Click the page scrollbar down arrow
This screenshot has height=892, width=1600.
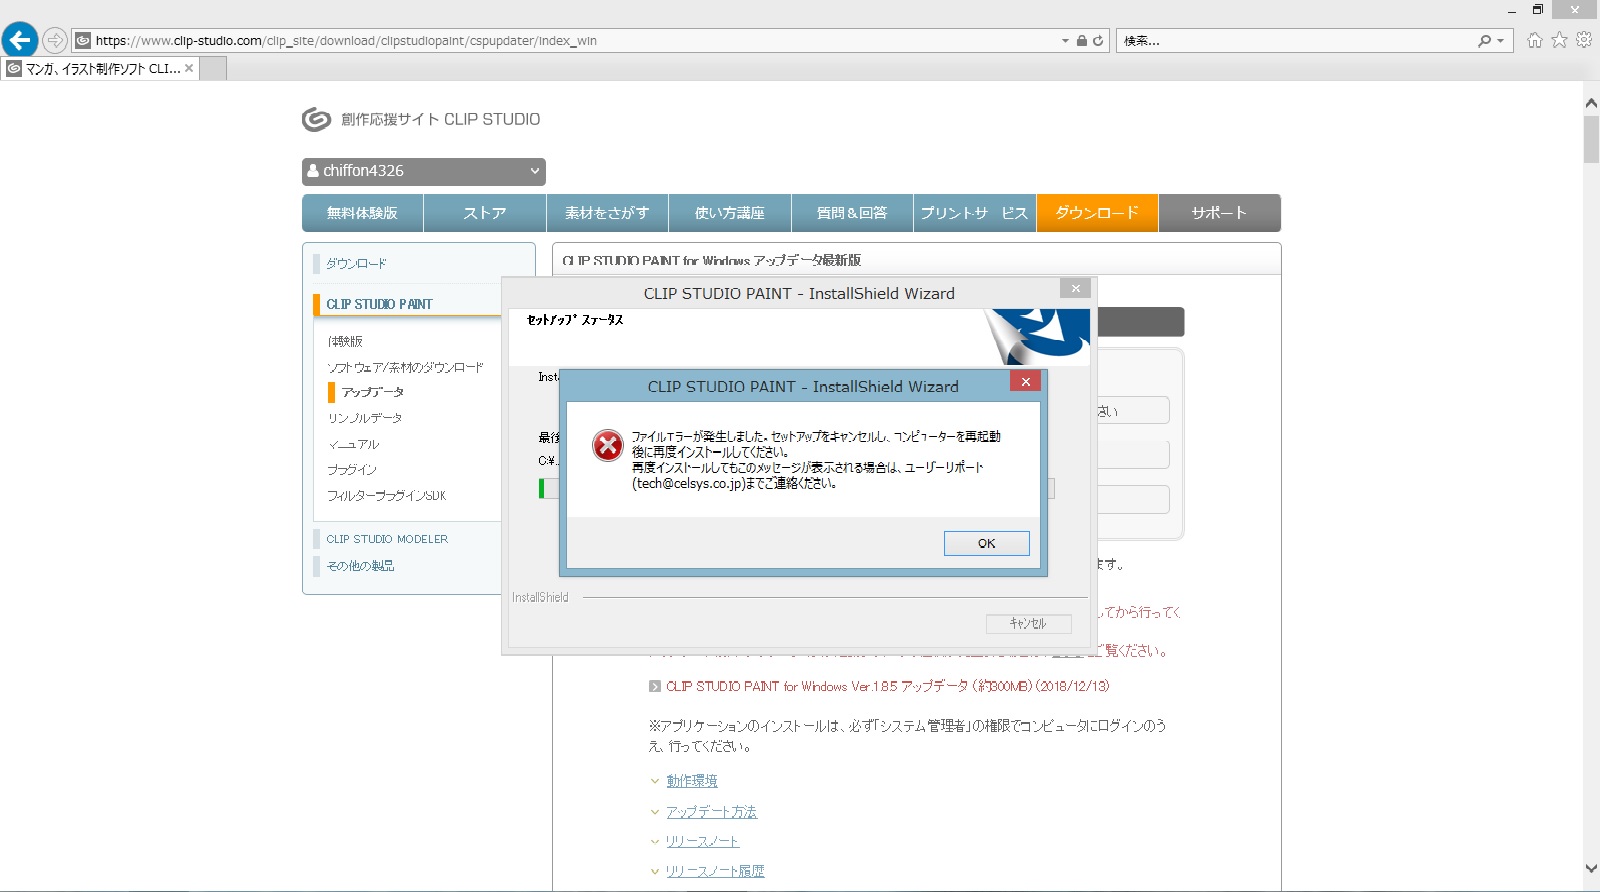click(x=1591, y=869)
